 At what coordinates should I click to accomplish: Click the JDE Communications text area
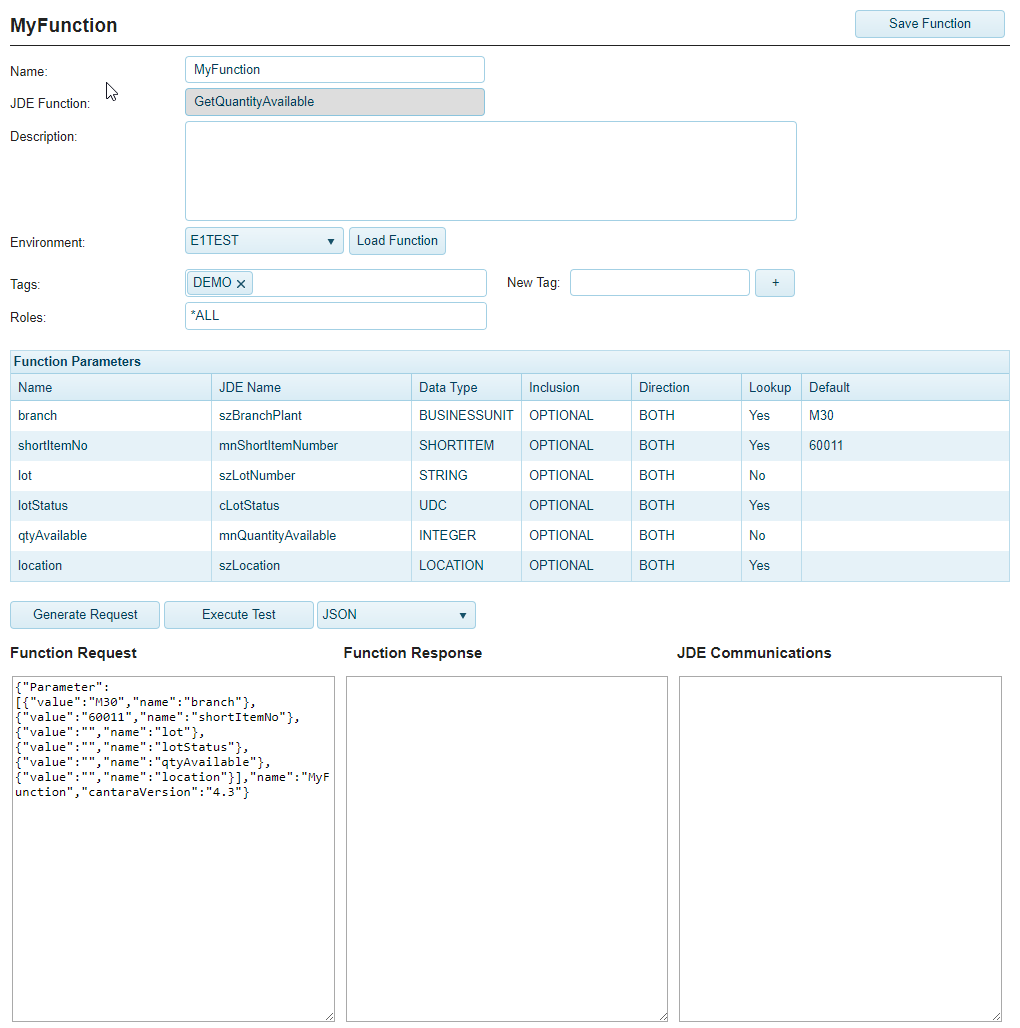(x=840, y=848)
